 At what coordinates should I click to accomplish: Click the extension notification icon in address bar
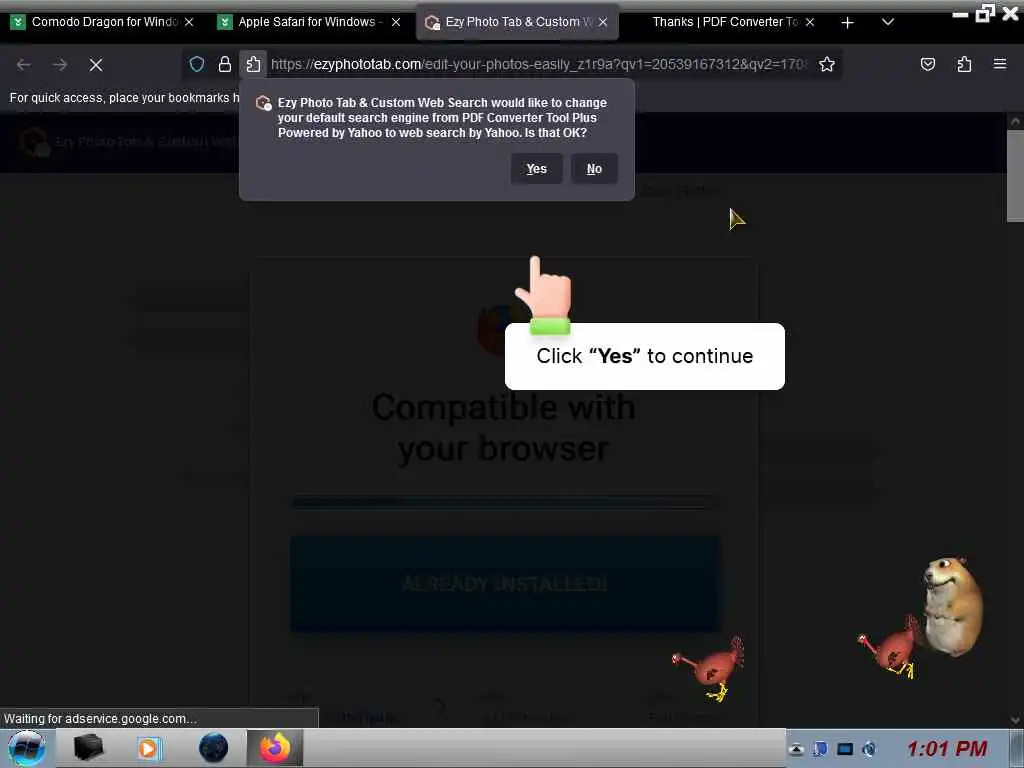coord(253,64)
